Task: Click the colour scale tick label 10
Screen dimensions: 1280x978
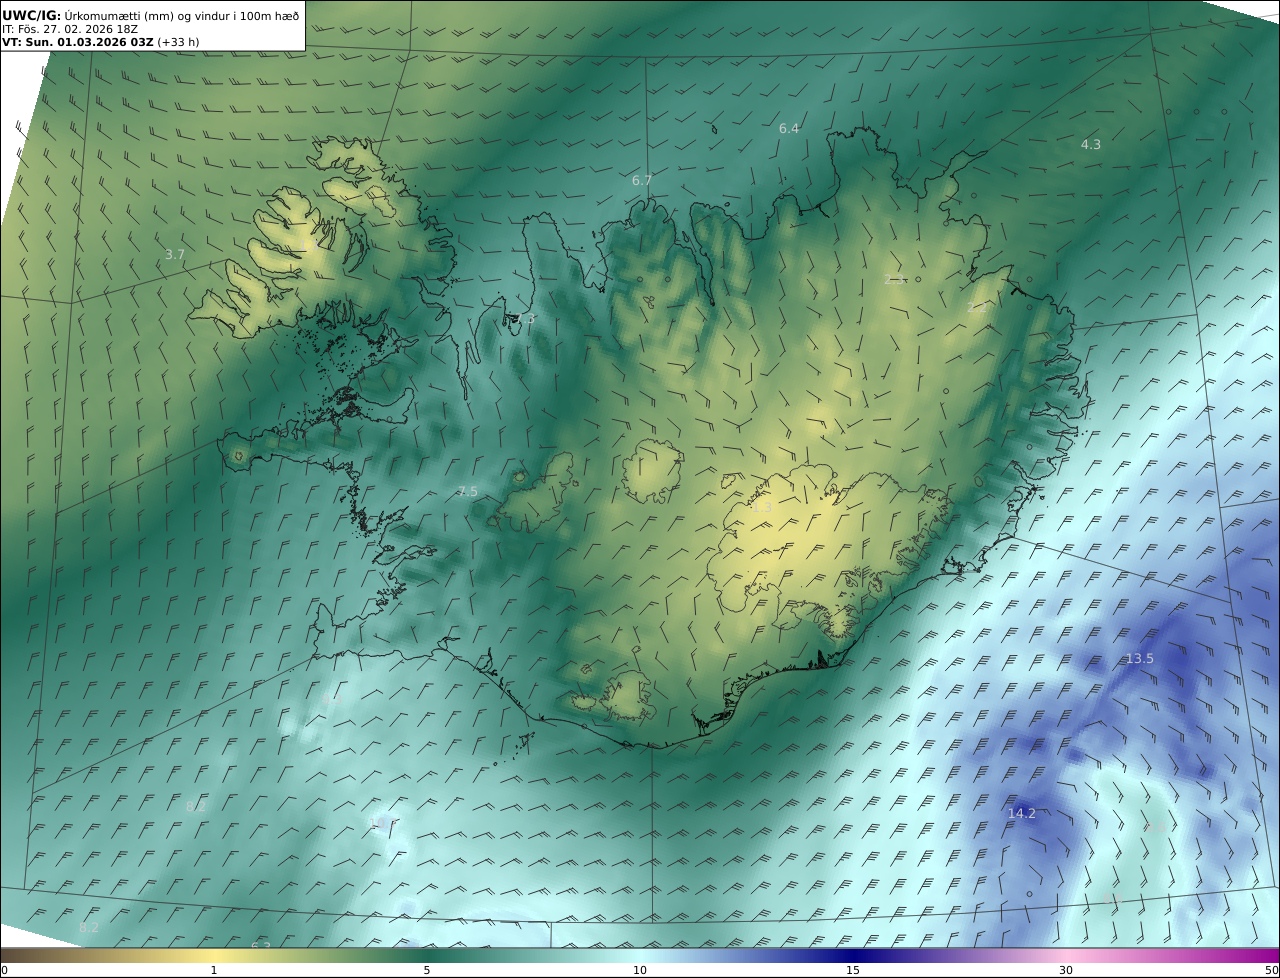Action: (x=640, y=970)
